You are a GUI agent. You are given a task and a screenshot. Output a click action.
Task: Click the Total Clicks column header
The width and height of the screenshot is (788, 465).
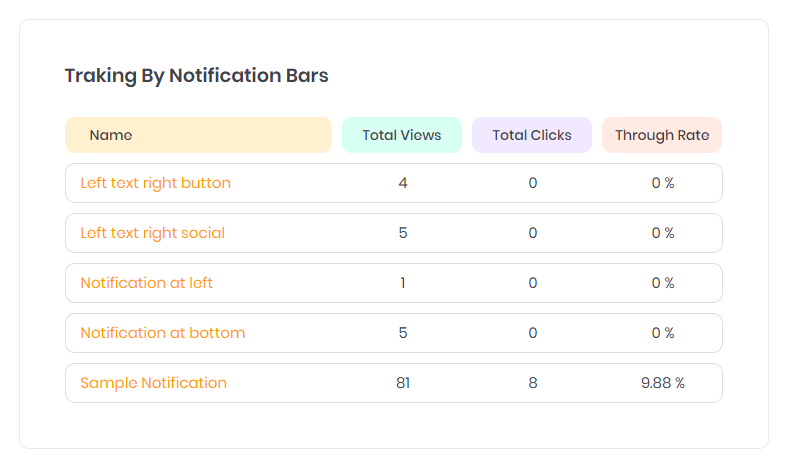(x=532, y=135)
